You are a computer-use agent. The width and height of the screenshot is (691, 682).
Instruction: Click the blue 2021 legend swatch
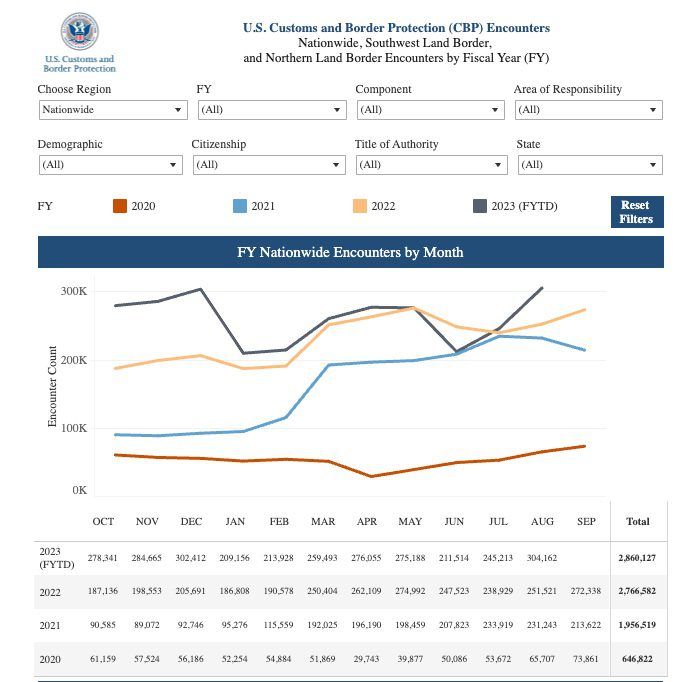(239, 206)
